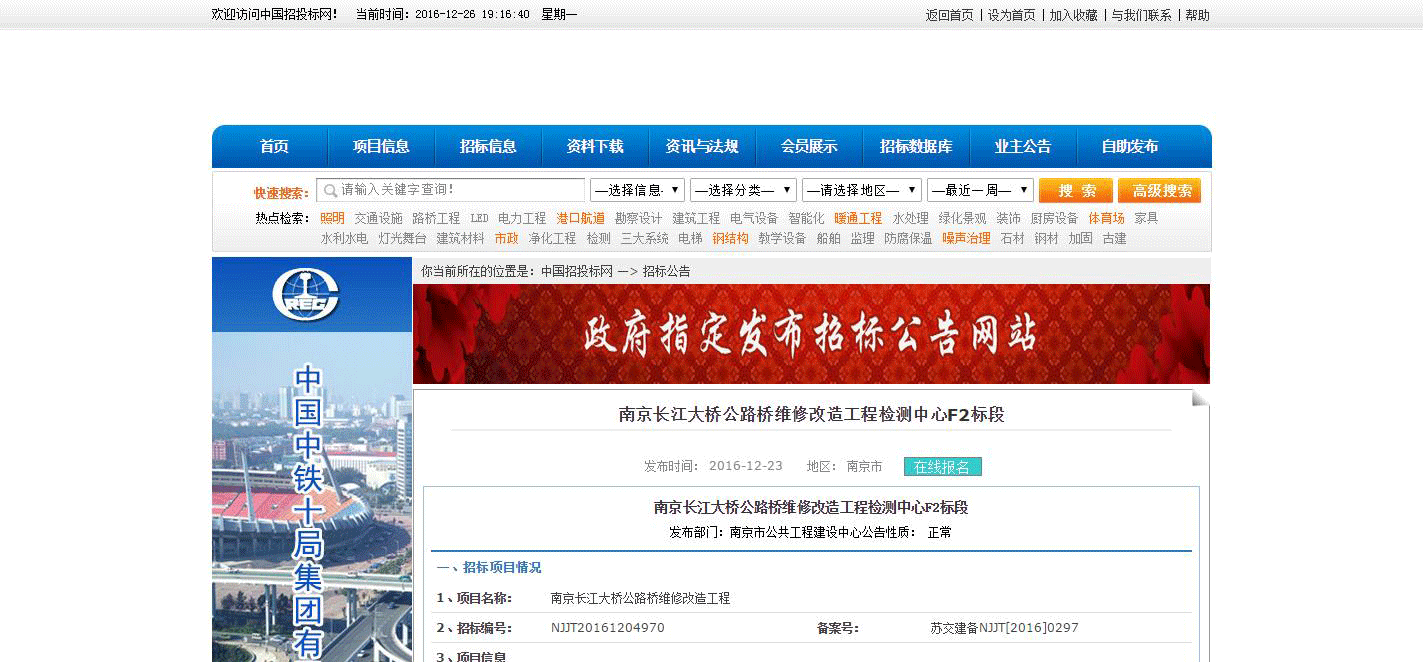This screenshot has width=1423, height=662.
Task: Click the 水利水电 hot search keyword
Action: click(344, 239)
